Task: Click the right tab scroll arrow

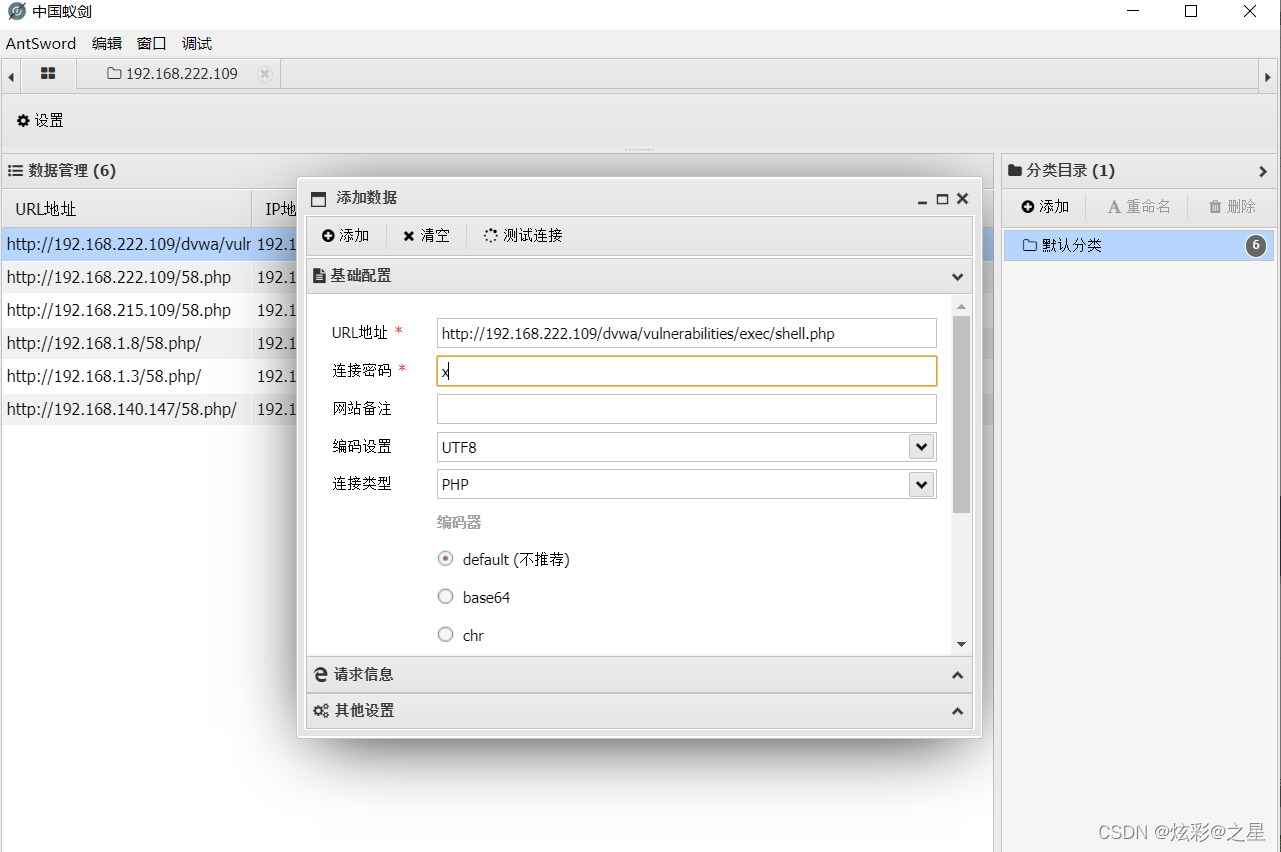Action: [1268, 76]
